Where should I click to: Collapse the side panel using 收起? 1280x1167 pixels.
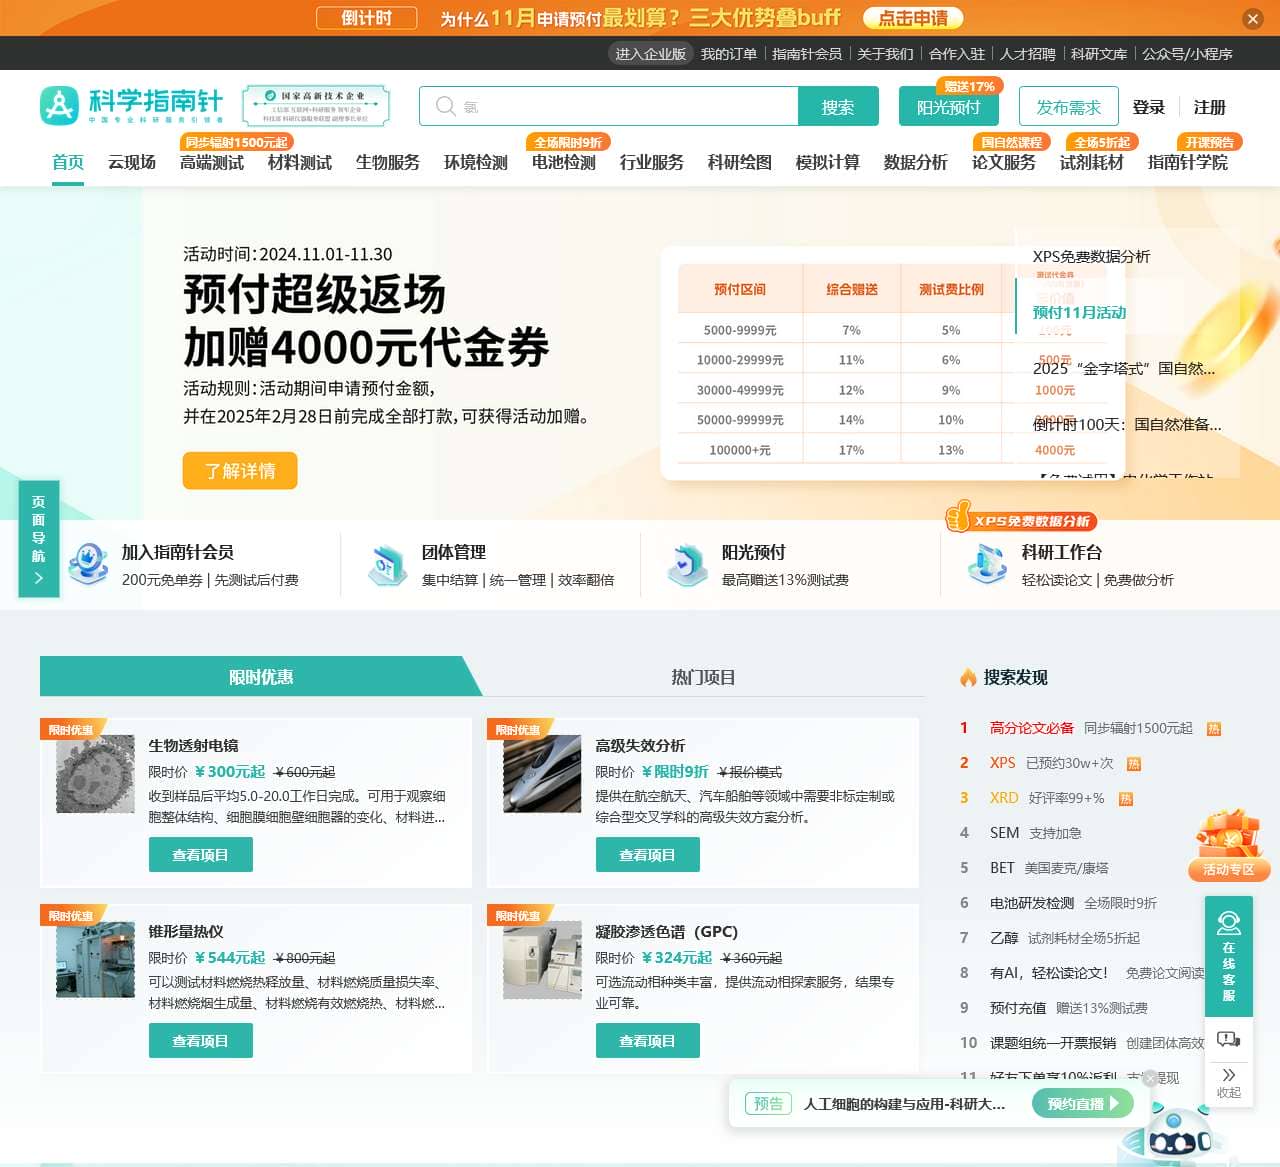coord(1229,1083)
